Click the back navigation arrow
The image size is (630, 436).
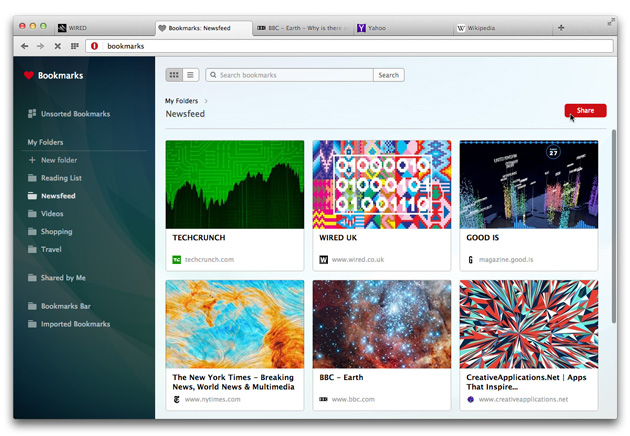25,46
